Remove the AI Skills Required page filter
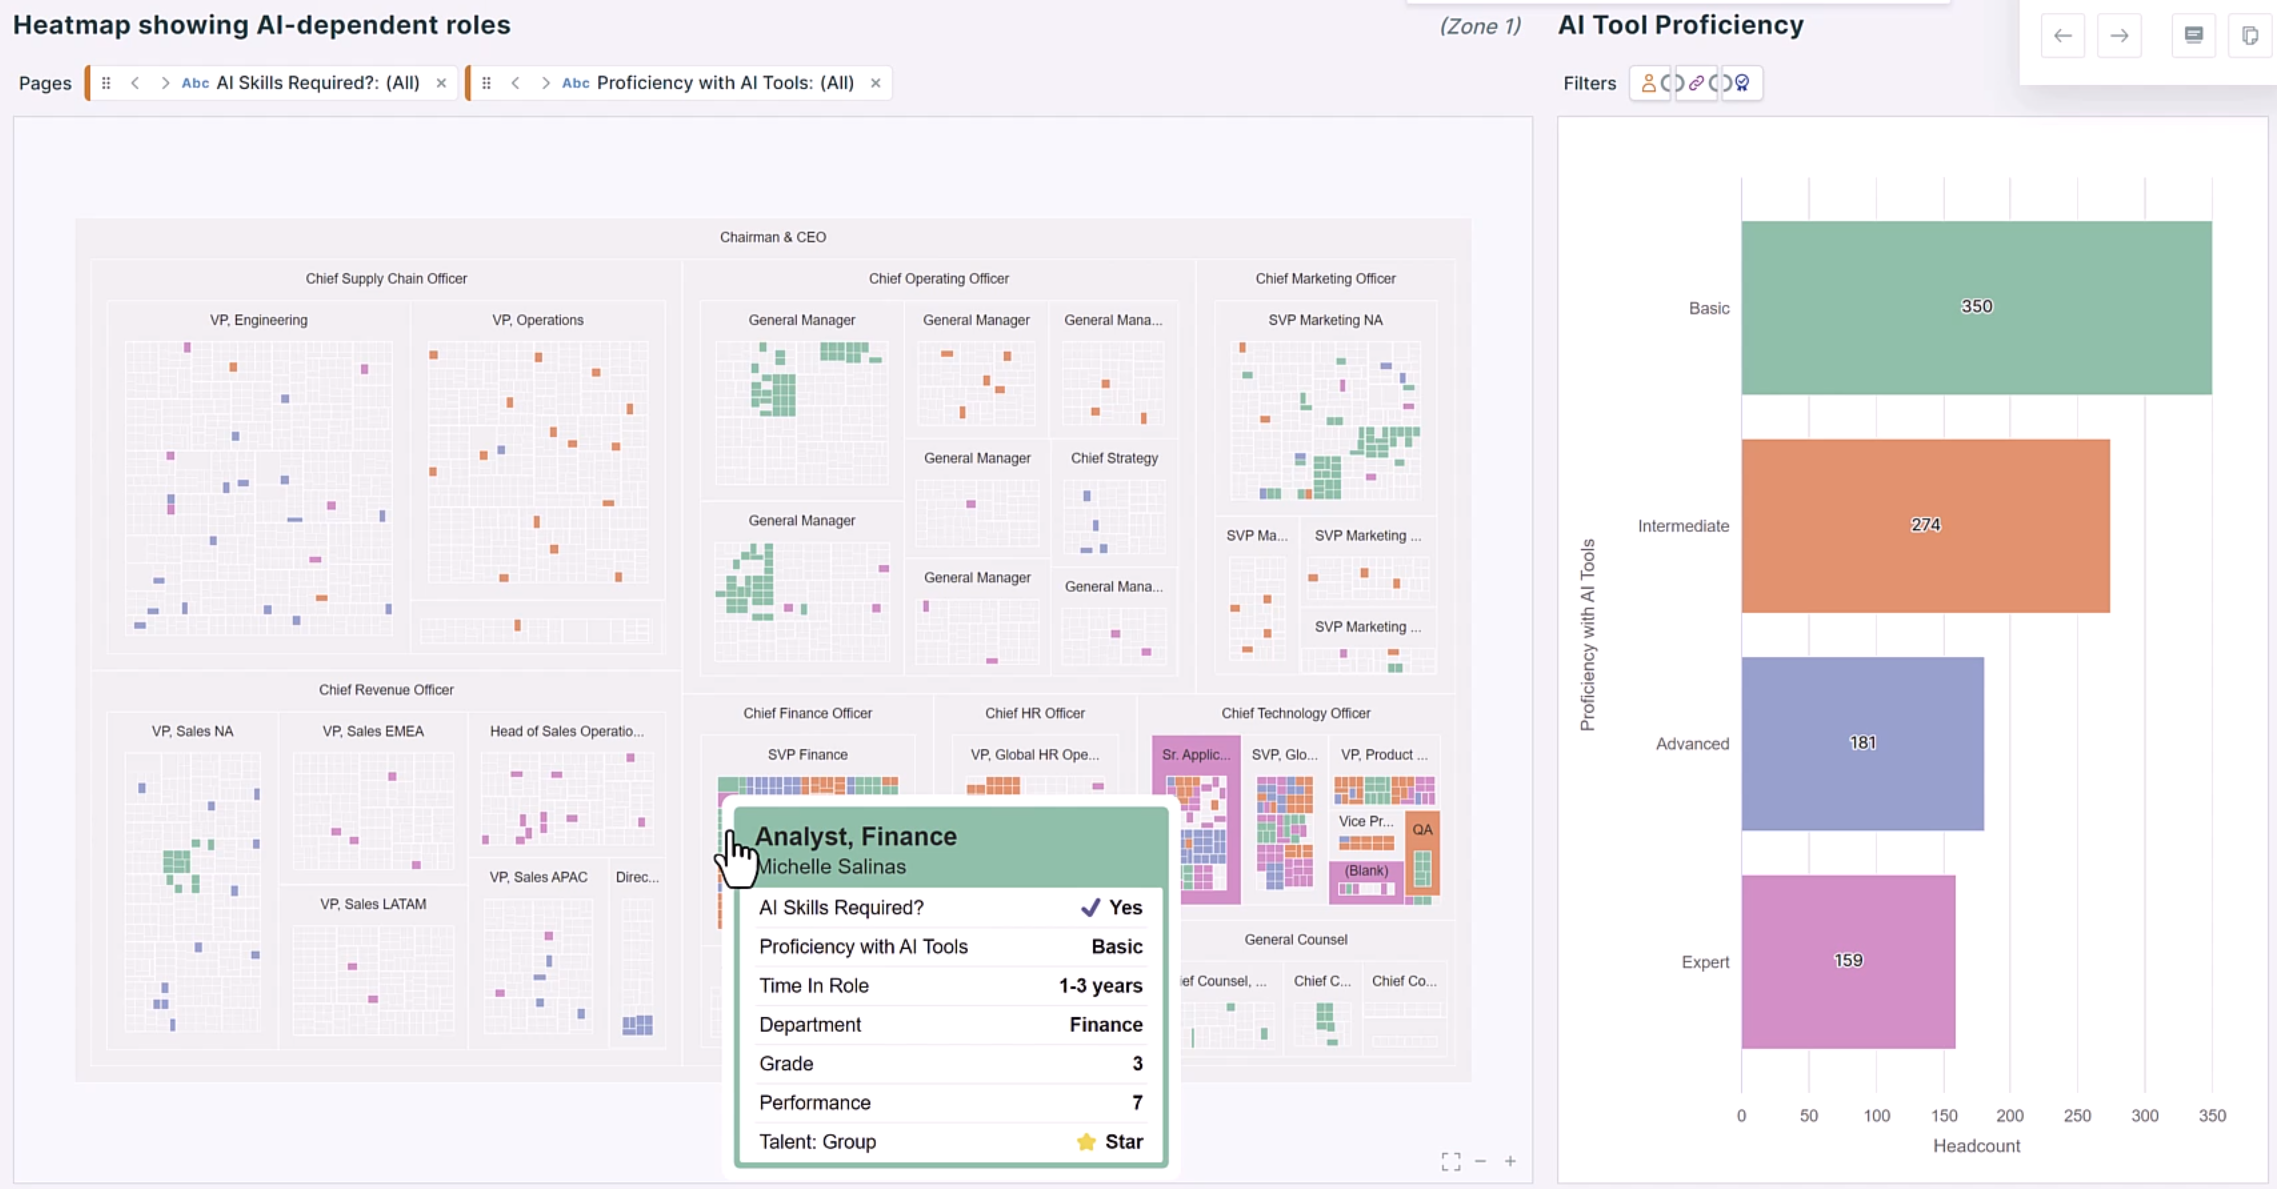 441,83
